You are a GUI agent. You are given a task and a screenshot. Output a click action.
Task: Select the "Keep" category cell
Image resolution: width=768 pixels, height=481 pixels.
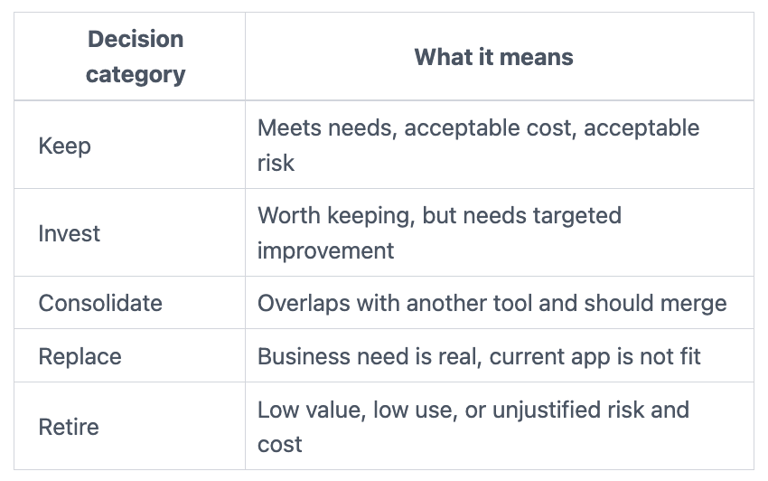pos(65,146)
